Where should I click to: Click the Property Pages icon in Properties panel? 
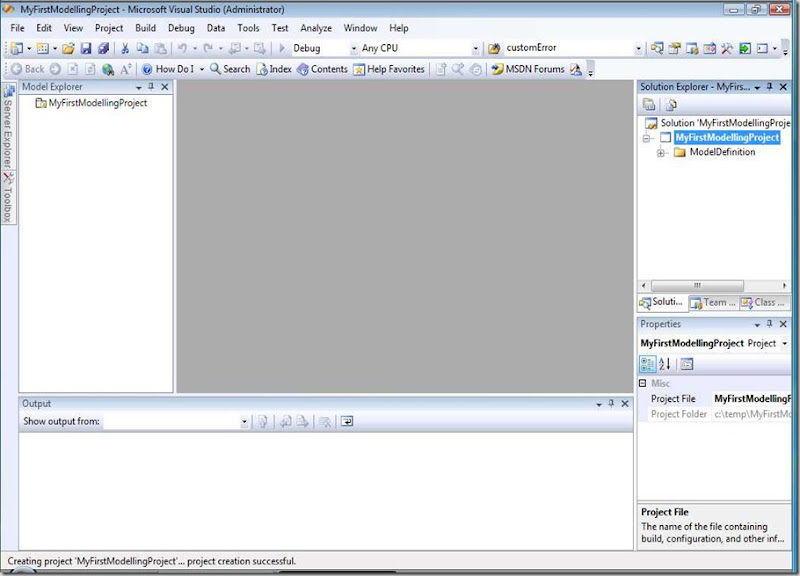click(x=687, y=364)
